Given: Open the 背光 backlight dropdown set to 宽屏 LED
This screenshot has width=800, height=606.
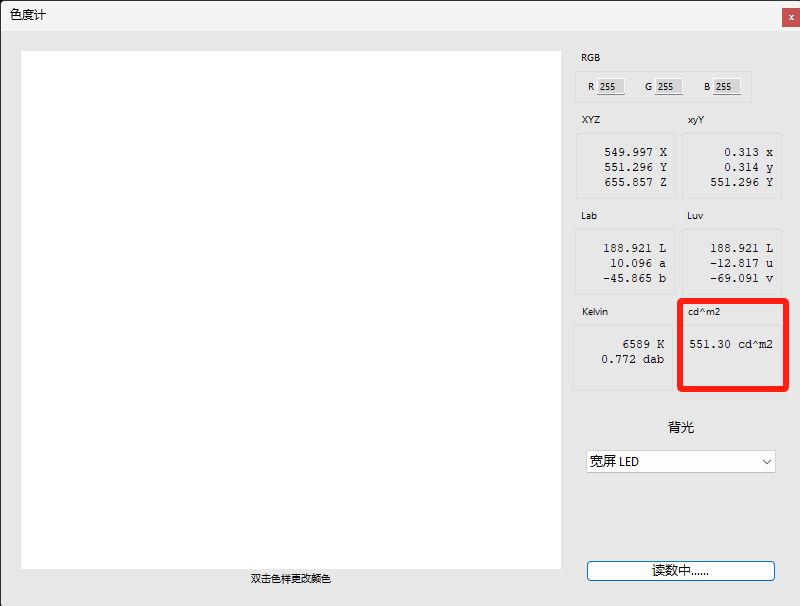Looking at the screenshot, I should tap(681, 462).
